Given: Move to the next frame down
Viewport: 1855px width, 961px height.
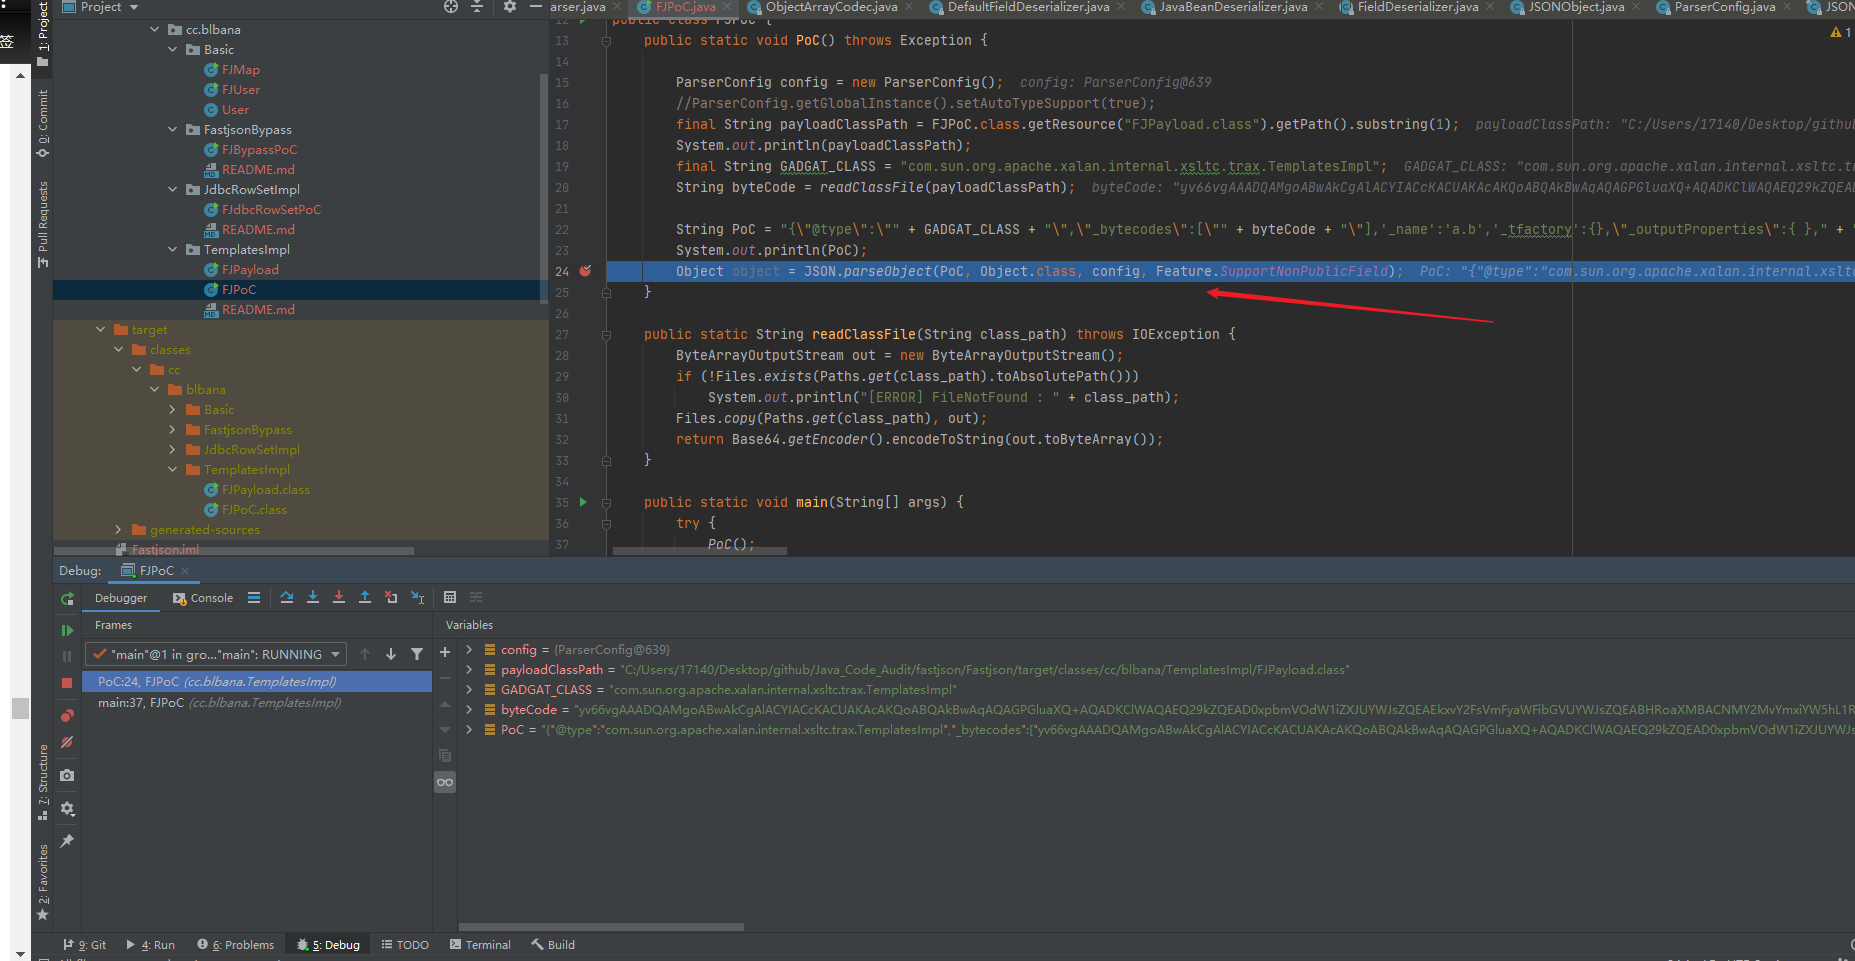Looking at the screenshot, I should click(x=391, y=654).
